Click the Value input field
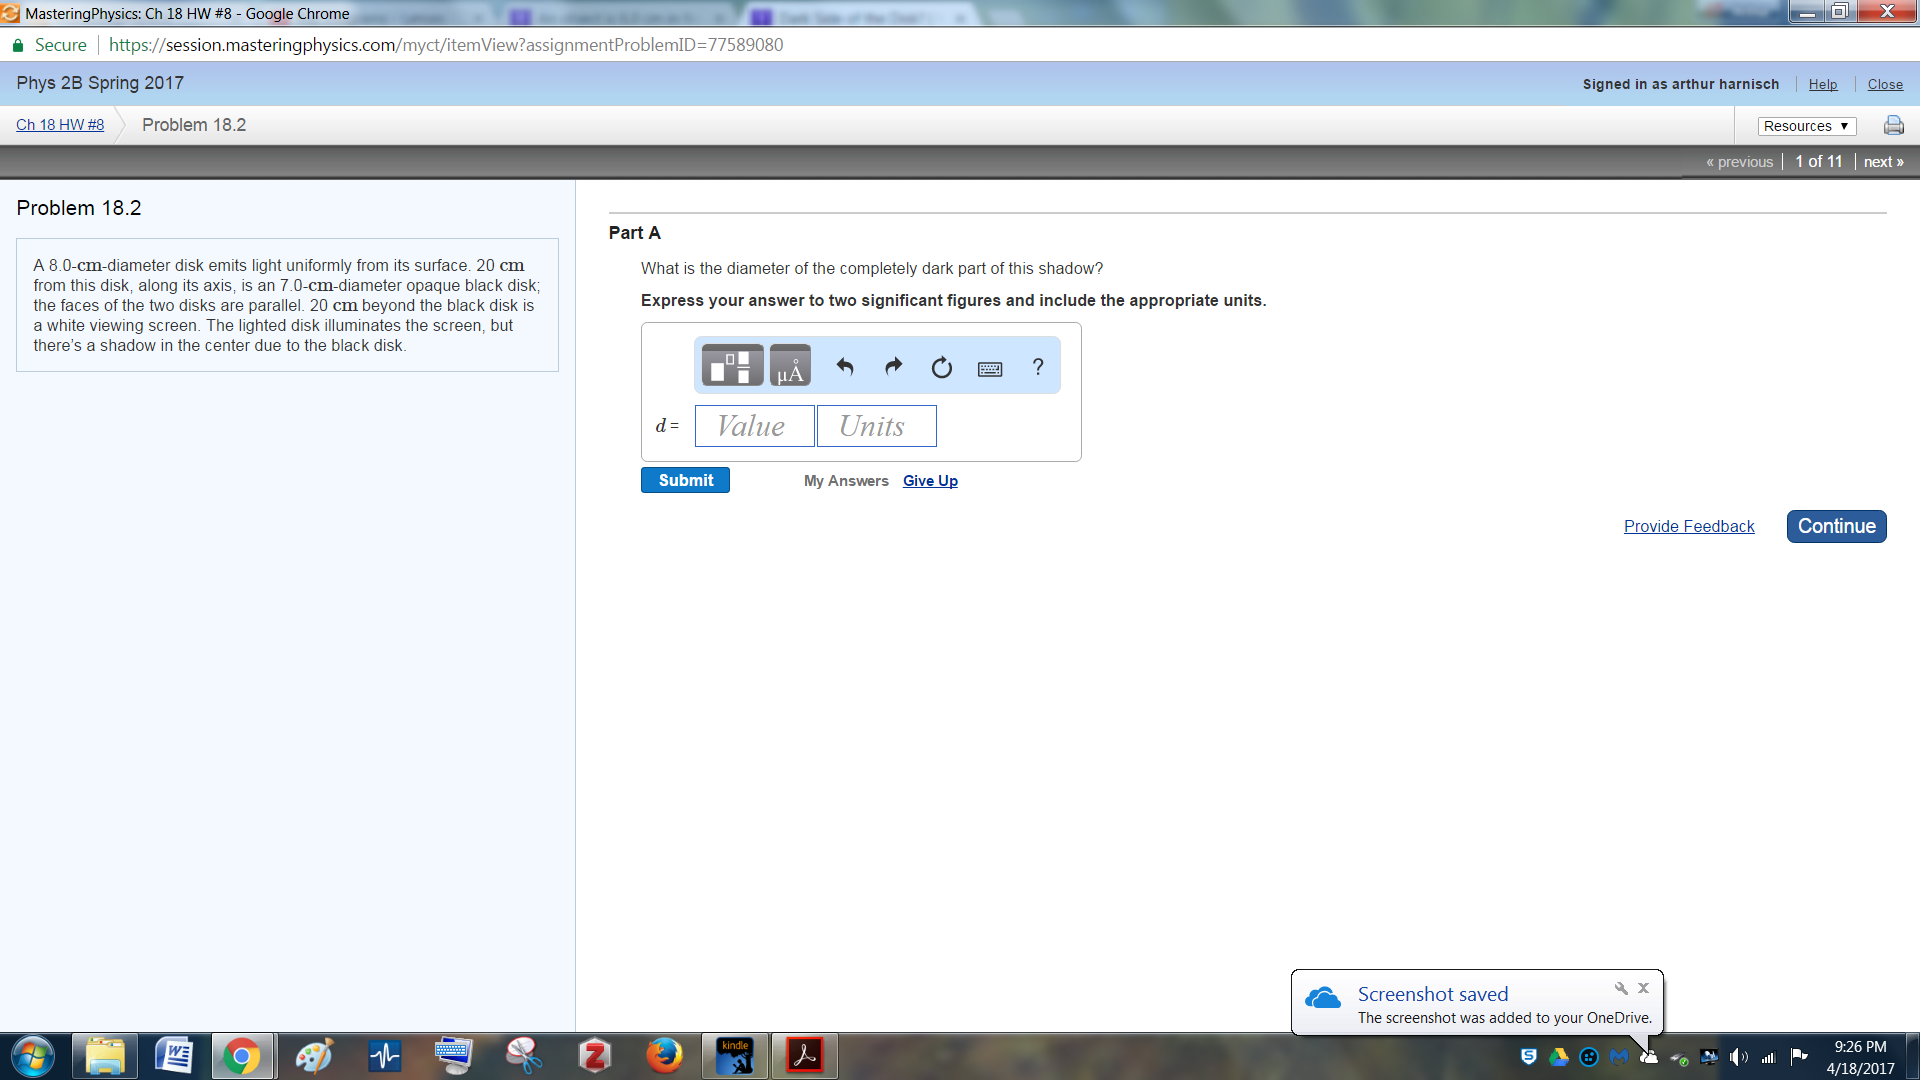Screen dimensions: 1920x1080 (755, 426)
